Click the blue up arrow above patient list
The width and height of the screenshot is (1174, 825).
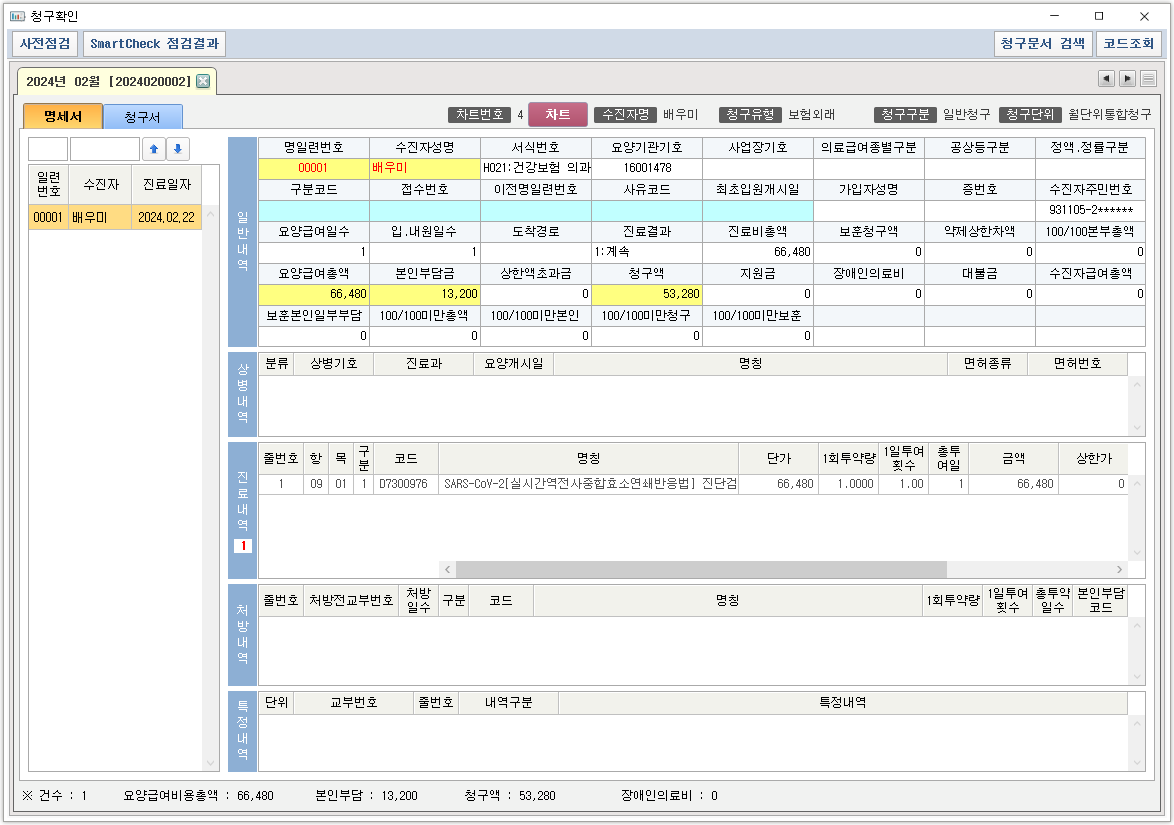coord(153,150)
